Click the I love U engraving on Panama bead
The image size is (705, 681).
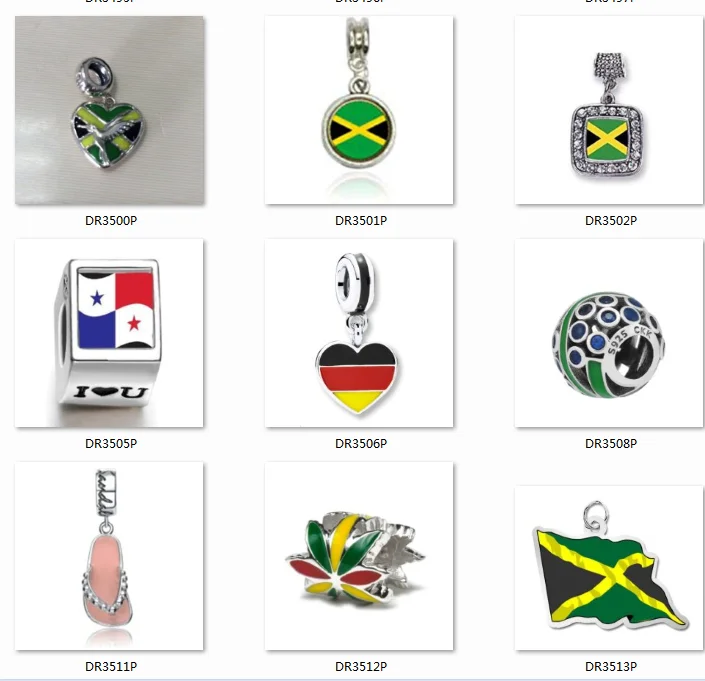coord(111,392)
